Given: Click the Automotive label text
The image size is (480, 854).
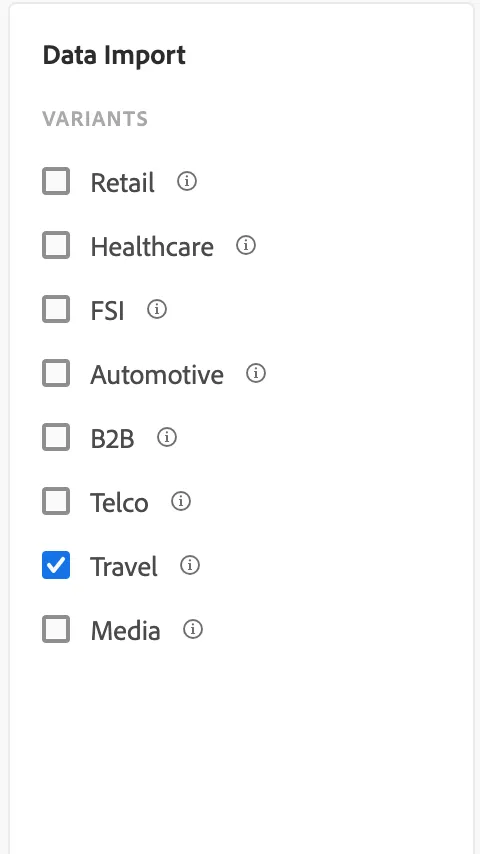Looking at the screenshot, I should [x=157, y=375].
